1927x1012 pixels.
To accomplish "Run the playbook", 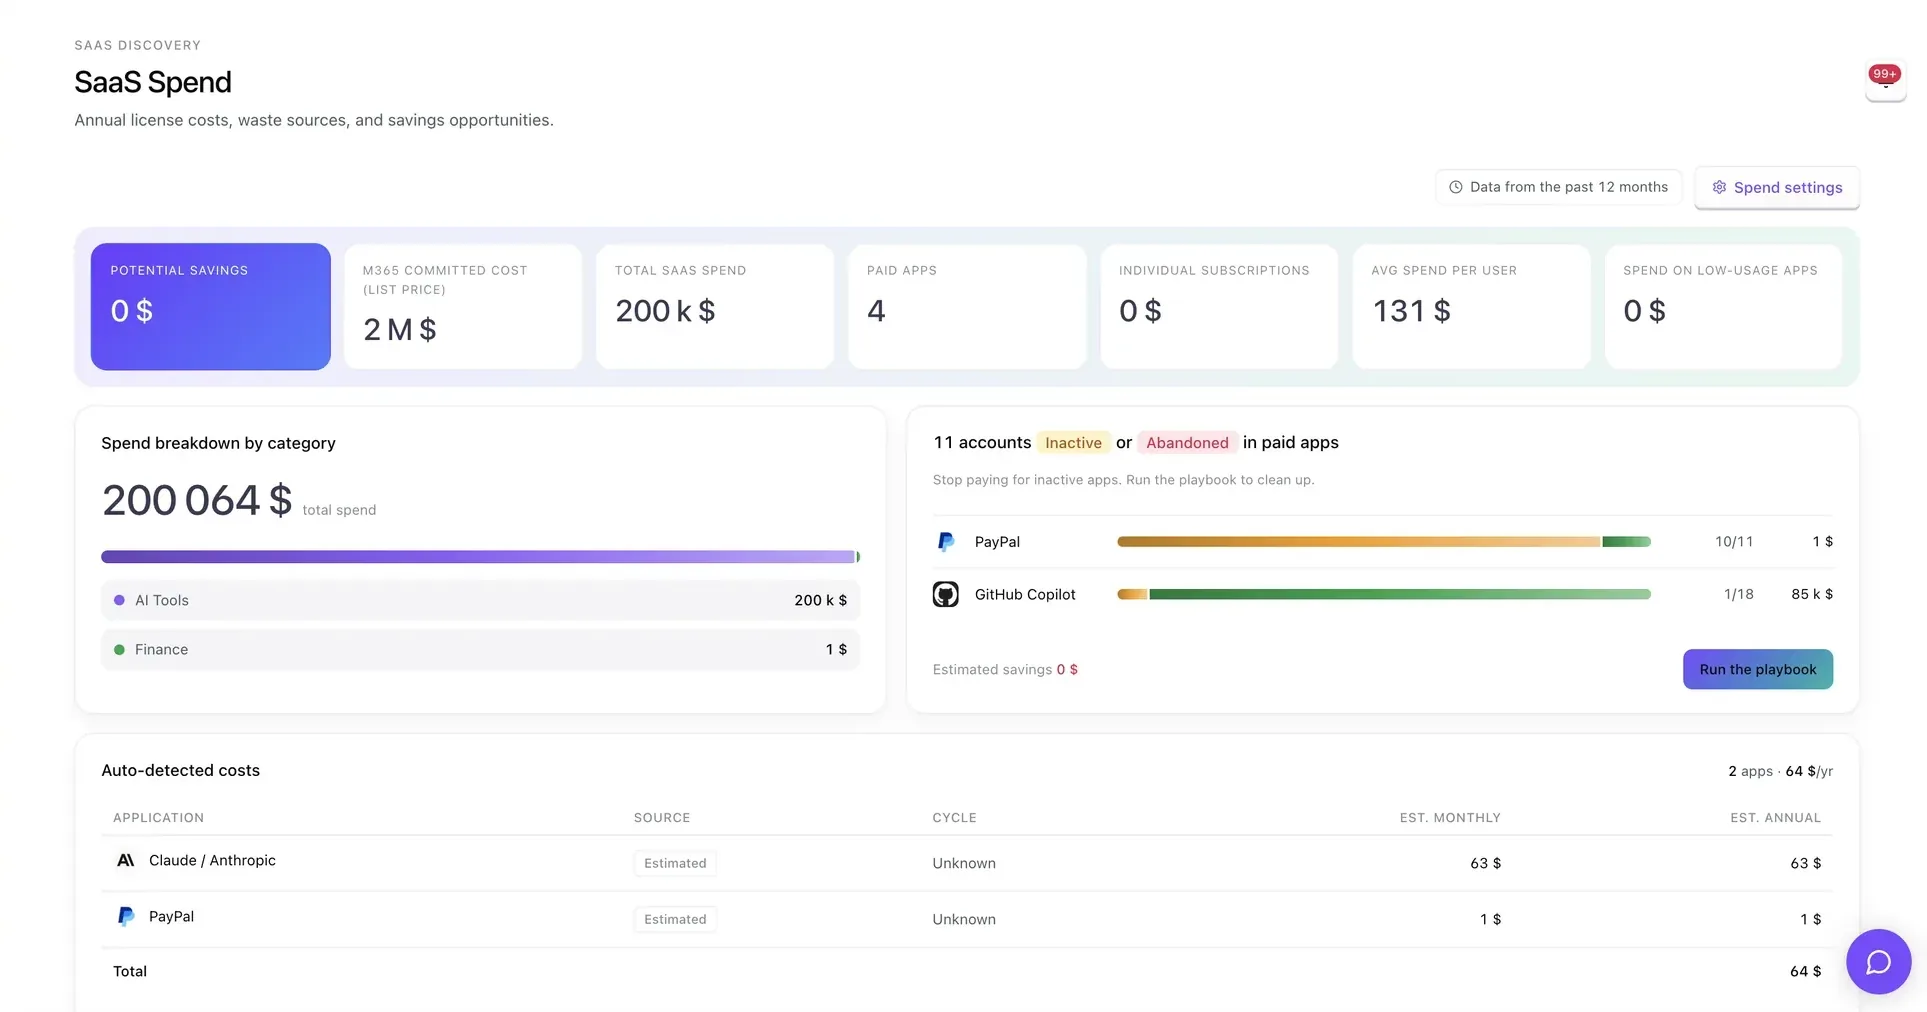I will pyautogui.click(x=1757, y=669).
